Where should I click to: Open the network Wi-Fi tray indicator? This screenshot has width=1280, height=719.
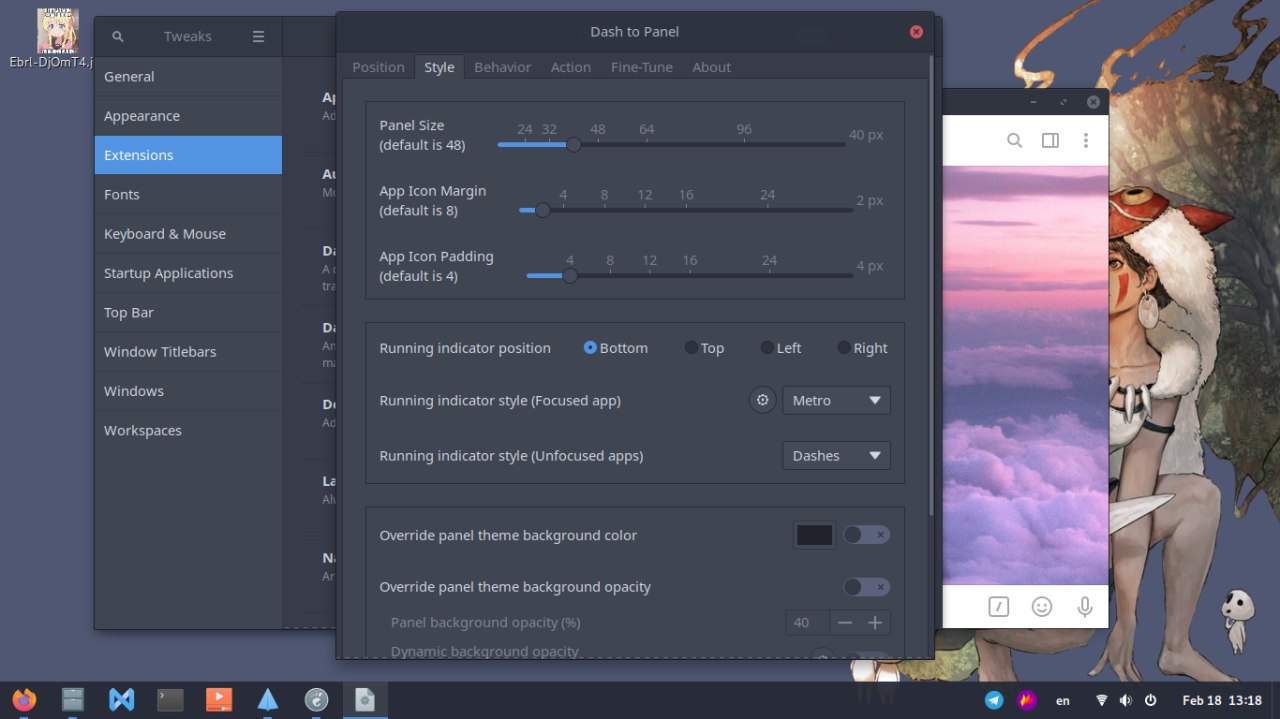[1102, 700]
